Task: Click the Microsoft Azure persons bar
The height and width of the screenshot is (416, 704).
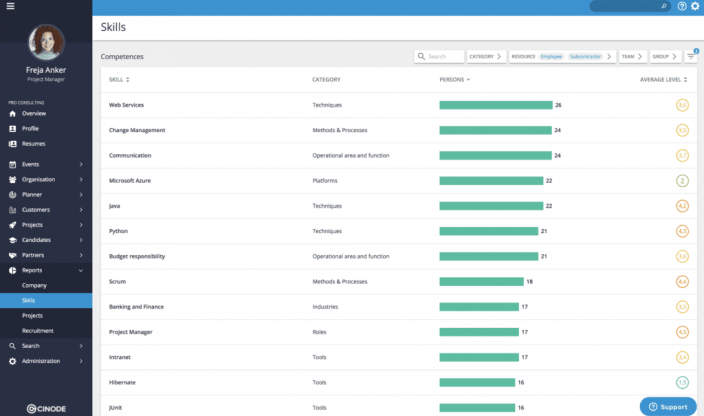Action: coord(490,181)
